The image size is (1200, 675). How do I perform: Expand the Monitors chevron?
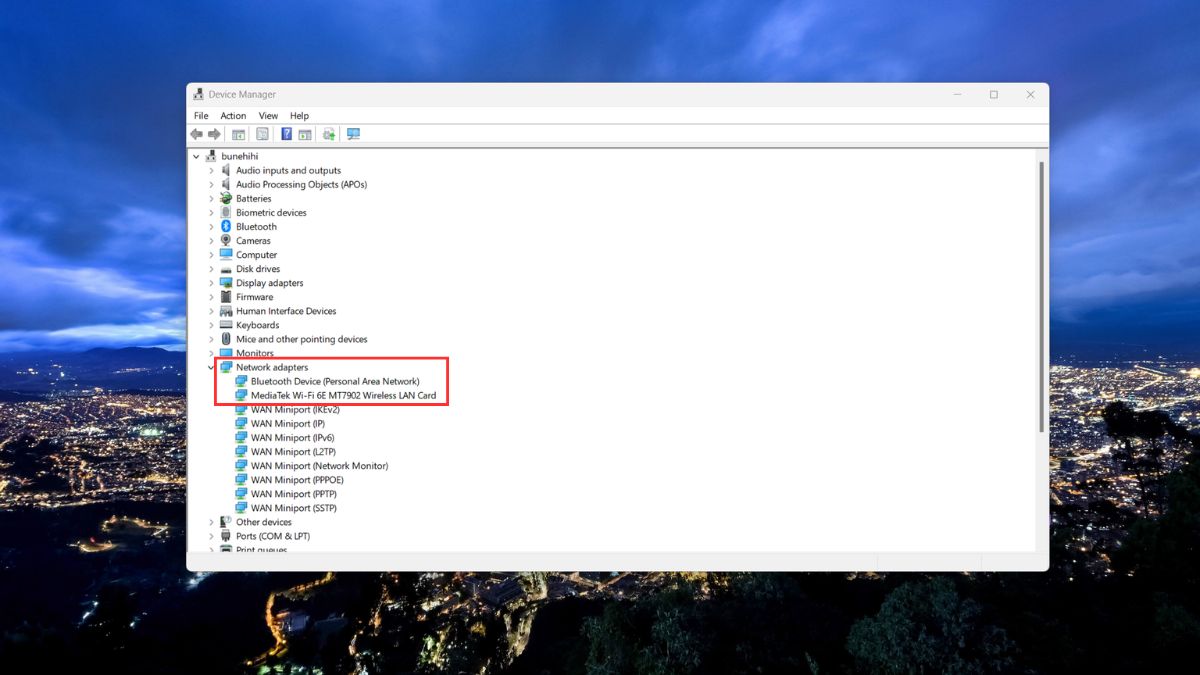[x=211, y=353]
